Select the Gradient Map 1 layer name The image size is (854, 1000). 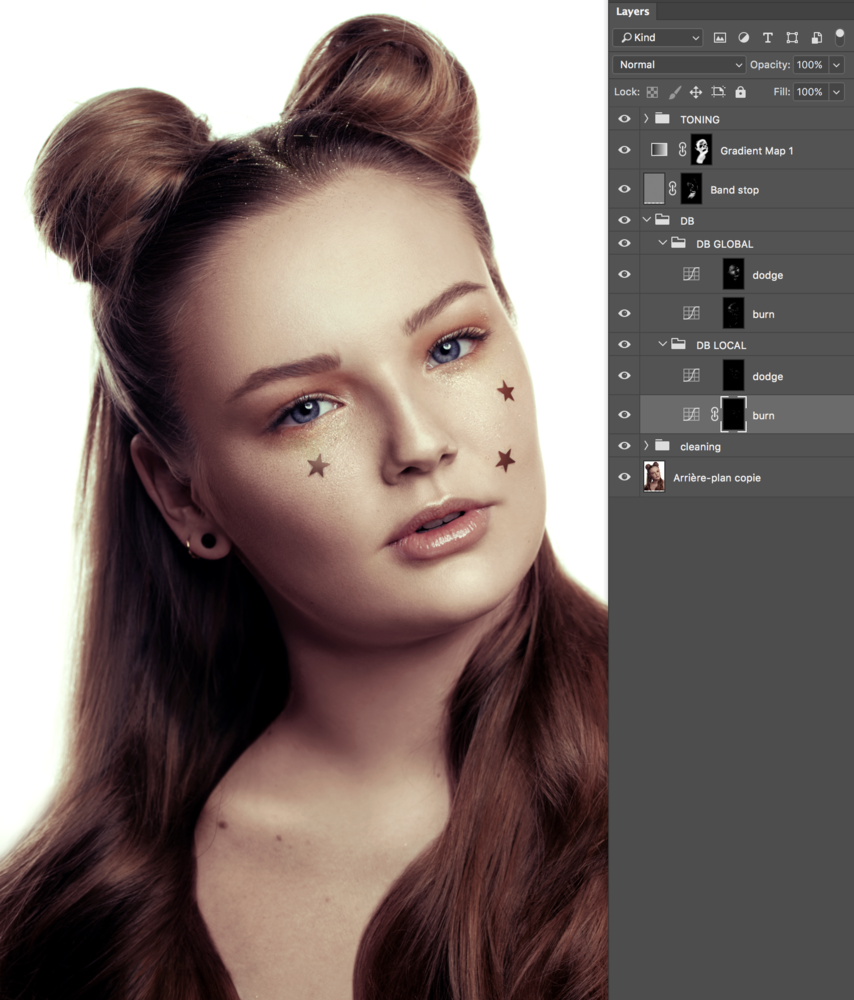[x=757, y=151]
